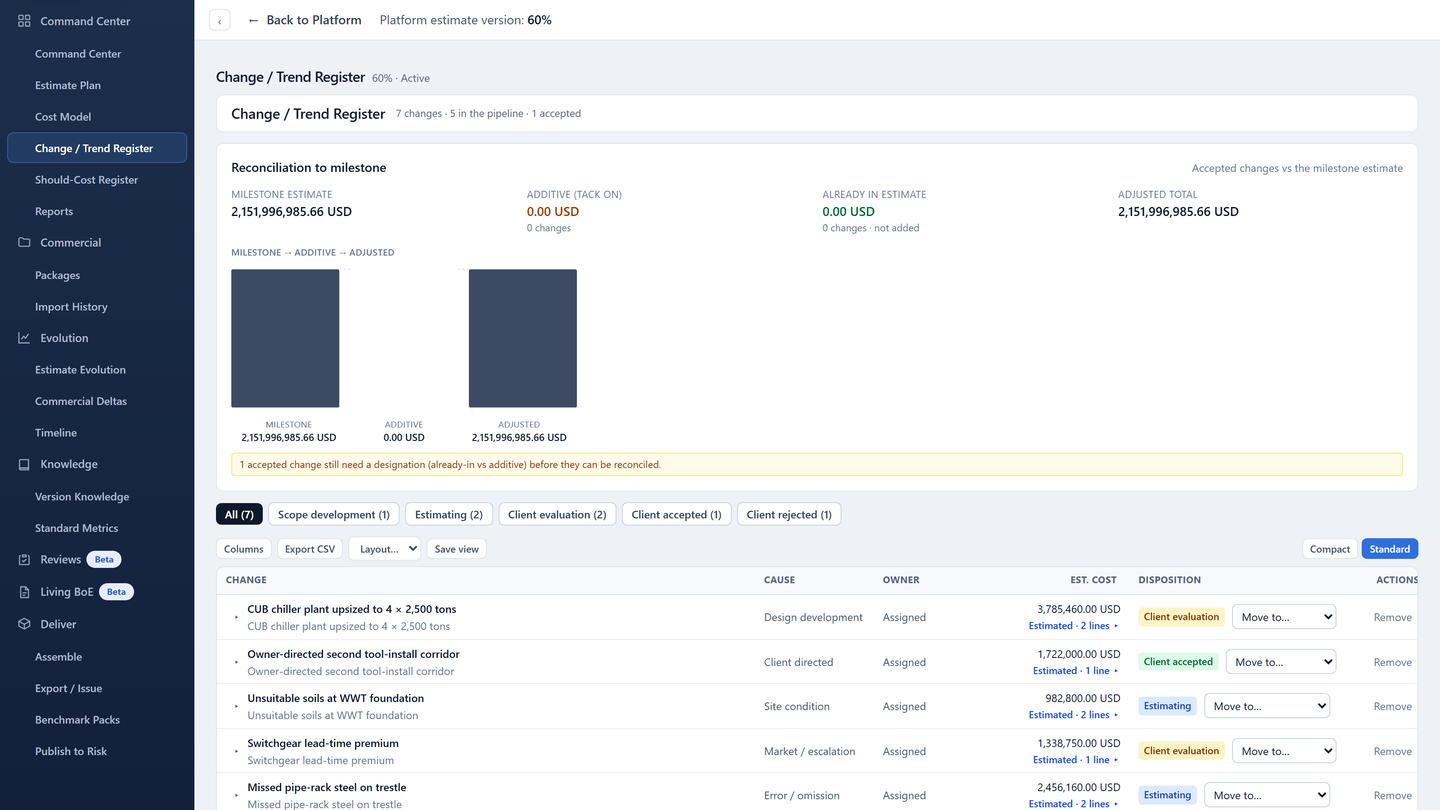Image resolution: width=1440 pixels, height=810 pixels.
Task: Click the Knowledge book icon
Action: (24, 464)
